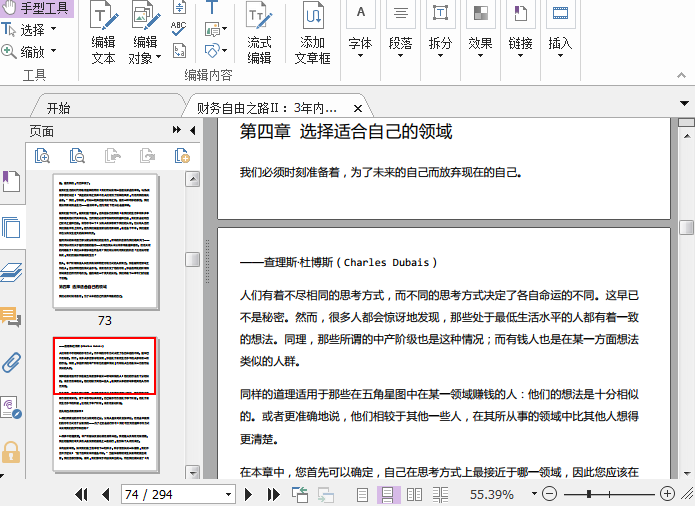Open the page number dropdown arrow
695x506 pixels.
(228, 494)
